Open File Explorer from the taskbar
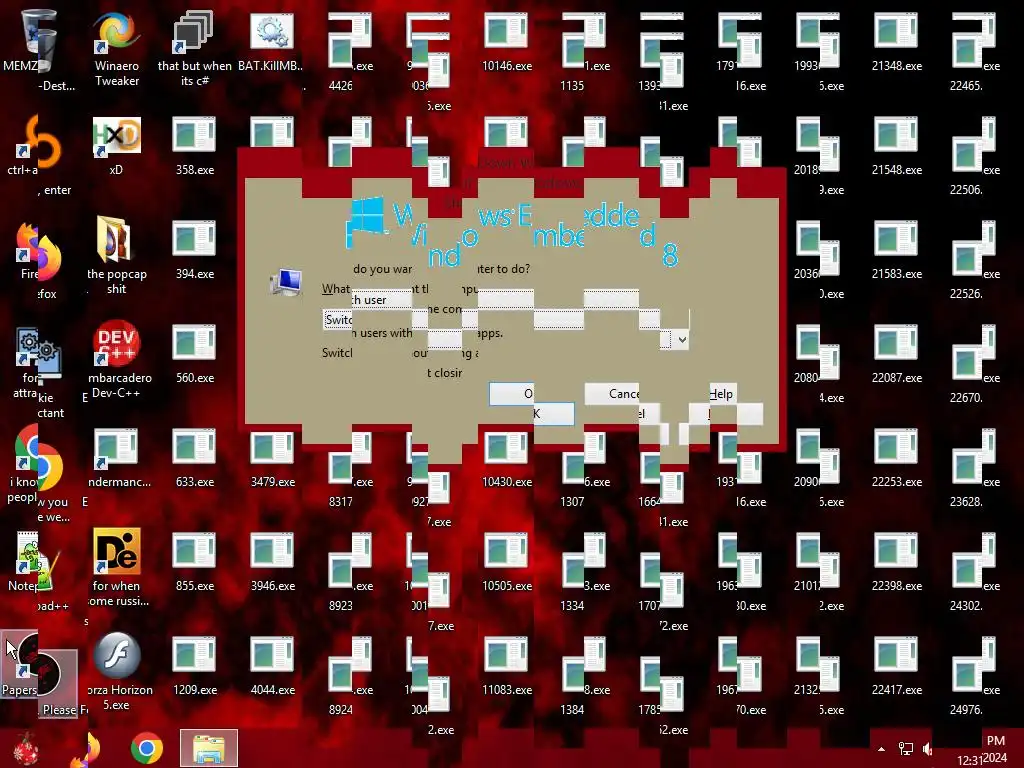This screenshot has height=768, width=1024. (x=209, y=748)
